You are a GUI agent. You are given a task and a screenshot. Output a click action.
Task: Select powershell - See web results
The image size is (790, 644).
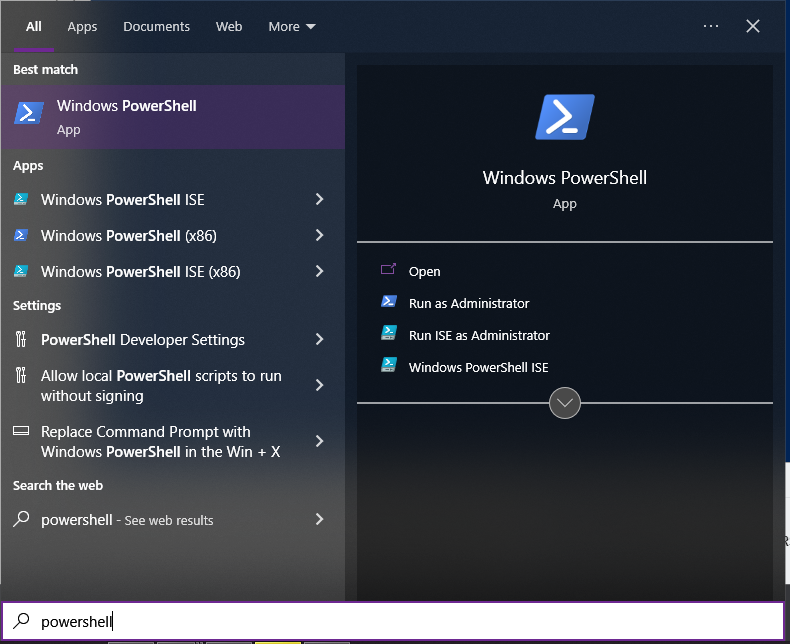coord(173,520)
